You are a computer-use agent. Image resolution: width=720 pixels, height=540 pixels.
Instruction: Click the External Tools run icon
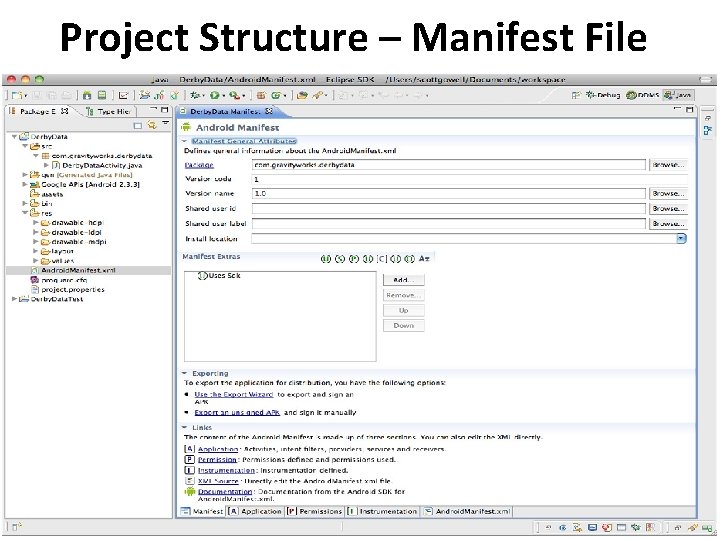tap(235, 96)
